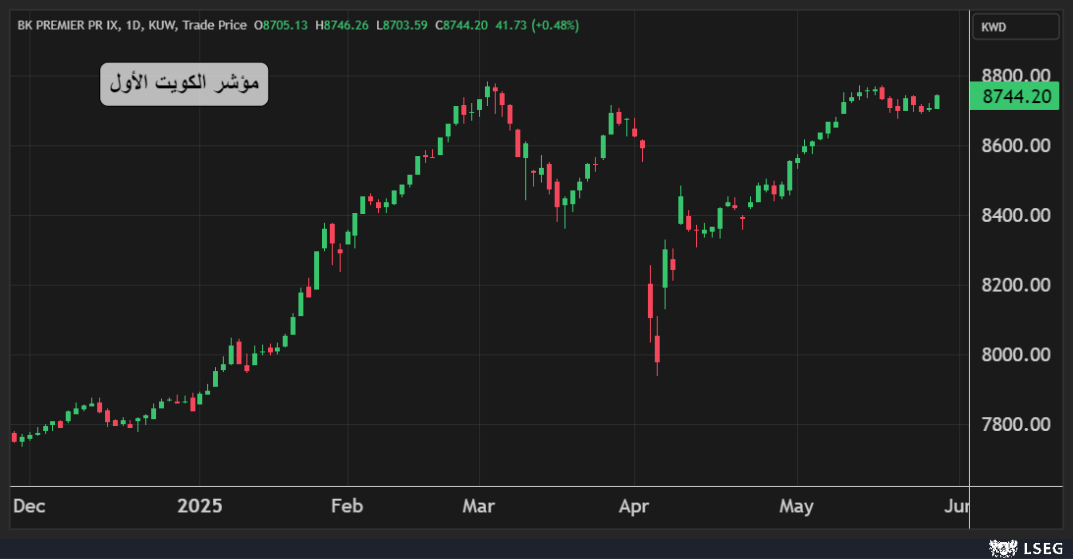Click the Dec label on time axis
The width and height of the screenshot is (1073, 559).
[29, 507]
